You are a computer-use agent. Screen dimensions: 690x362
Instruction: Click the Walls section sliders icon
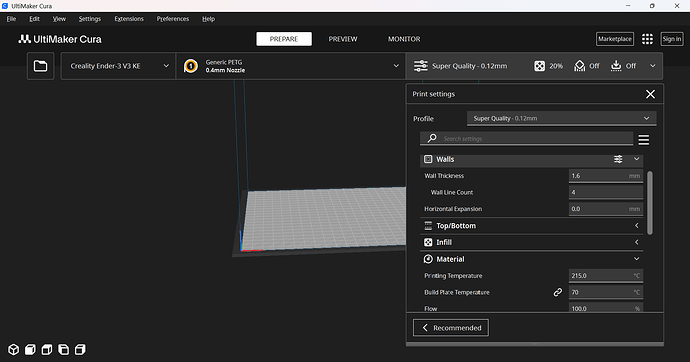point(618,159)
